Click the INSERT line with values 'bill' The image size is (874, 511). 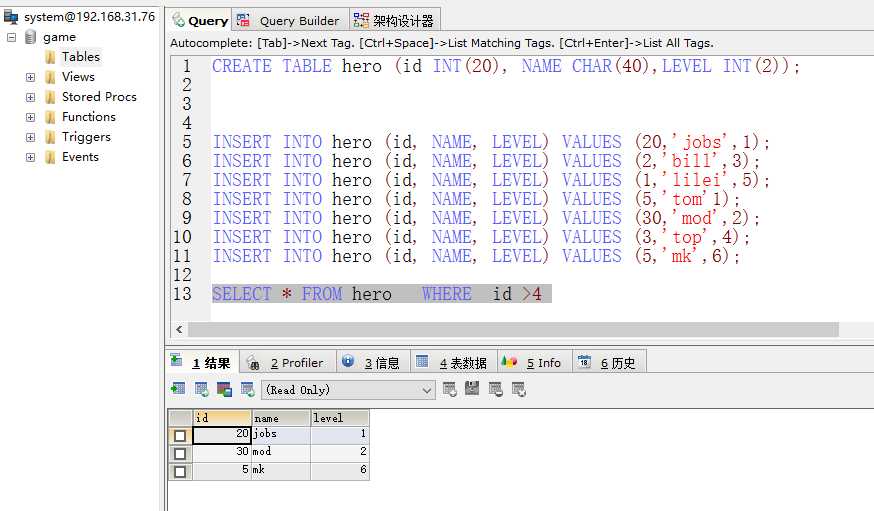point(486,161)
